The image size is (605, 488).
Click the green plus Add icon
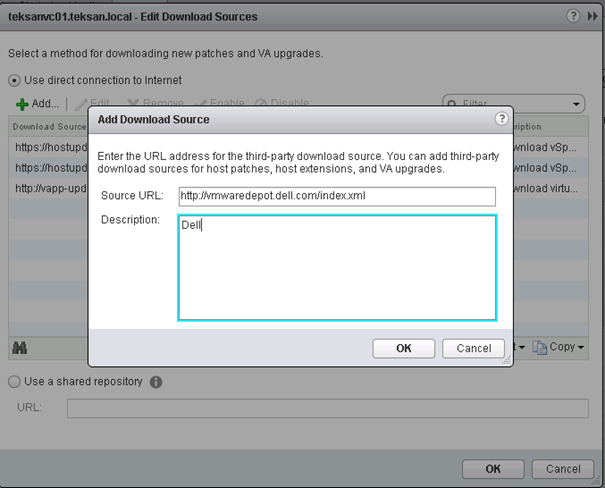coord(22,104)
